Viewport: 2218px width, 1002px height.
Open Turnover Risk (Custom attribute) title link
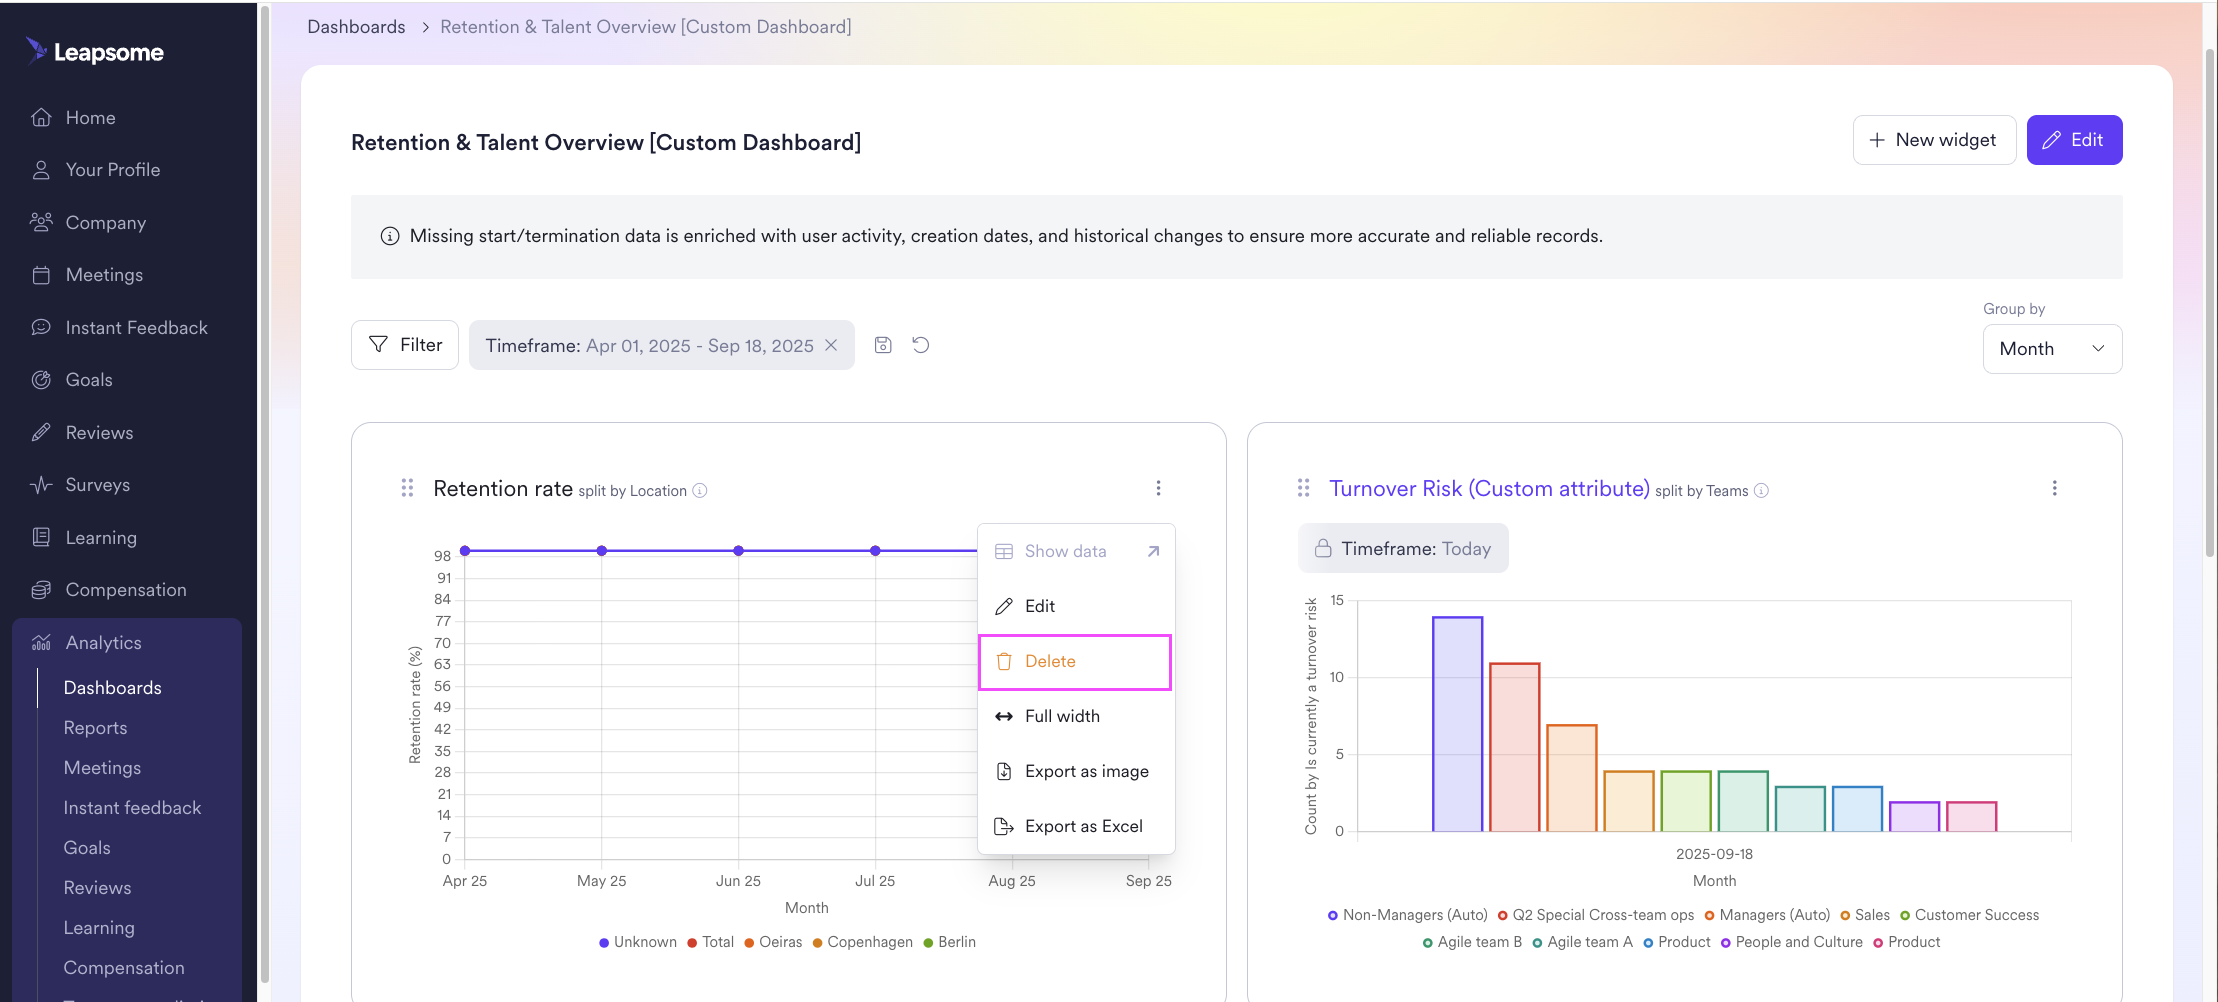point(1488,488)
